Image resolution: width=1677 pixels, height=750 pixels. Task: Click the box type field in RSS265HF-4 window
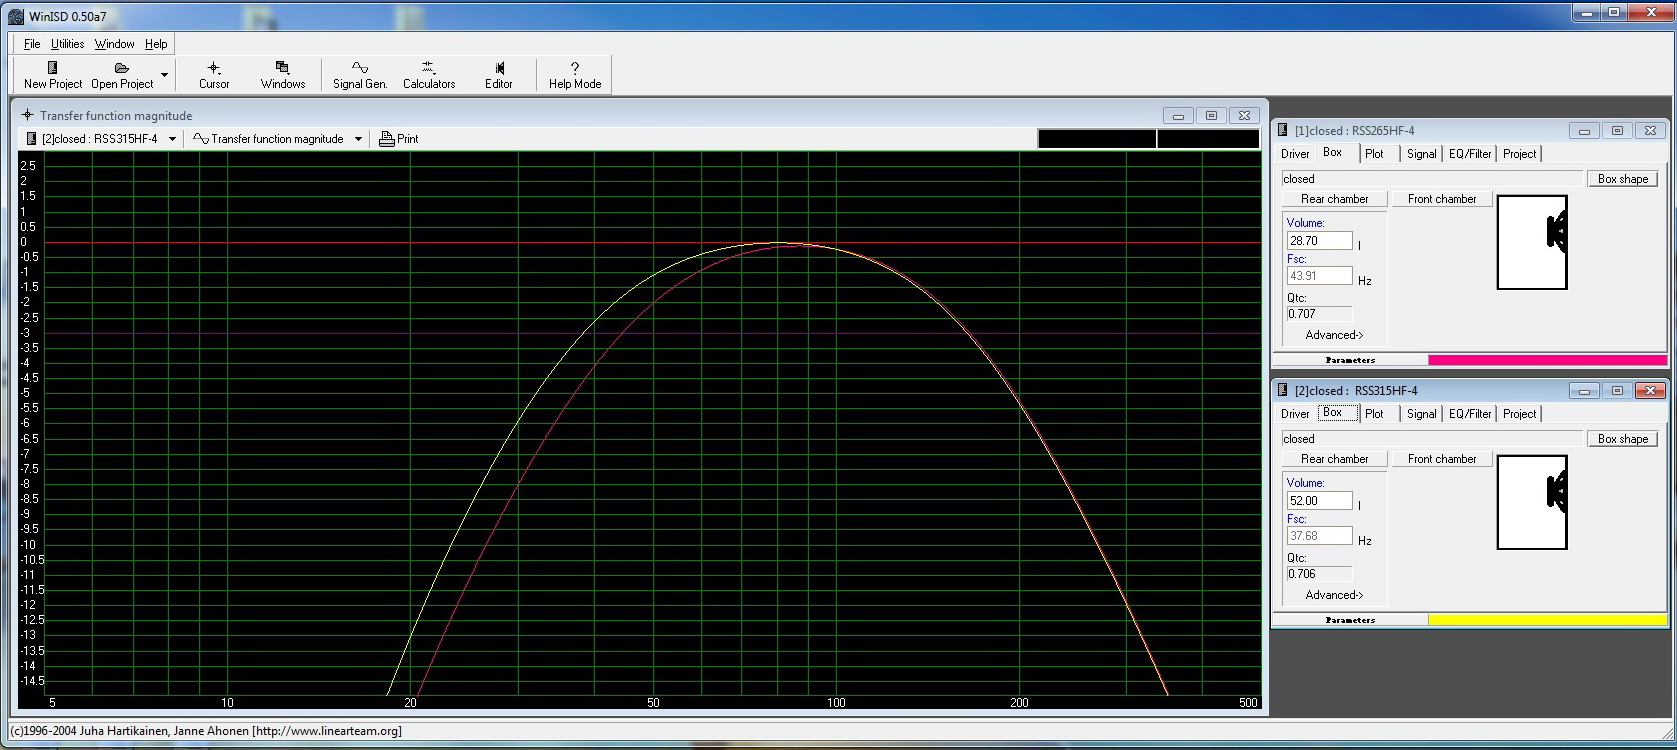(1432, 179)
